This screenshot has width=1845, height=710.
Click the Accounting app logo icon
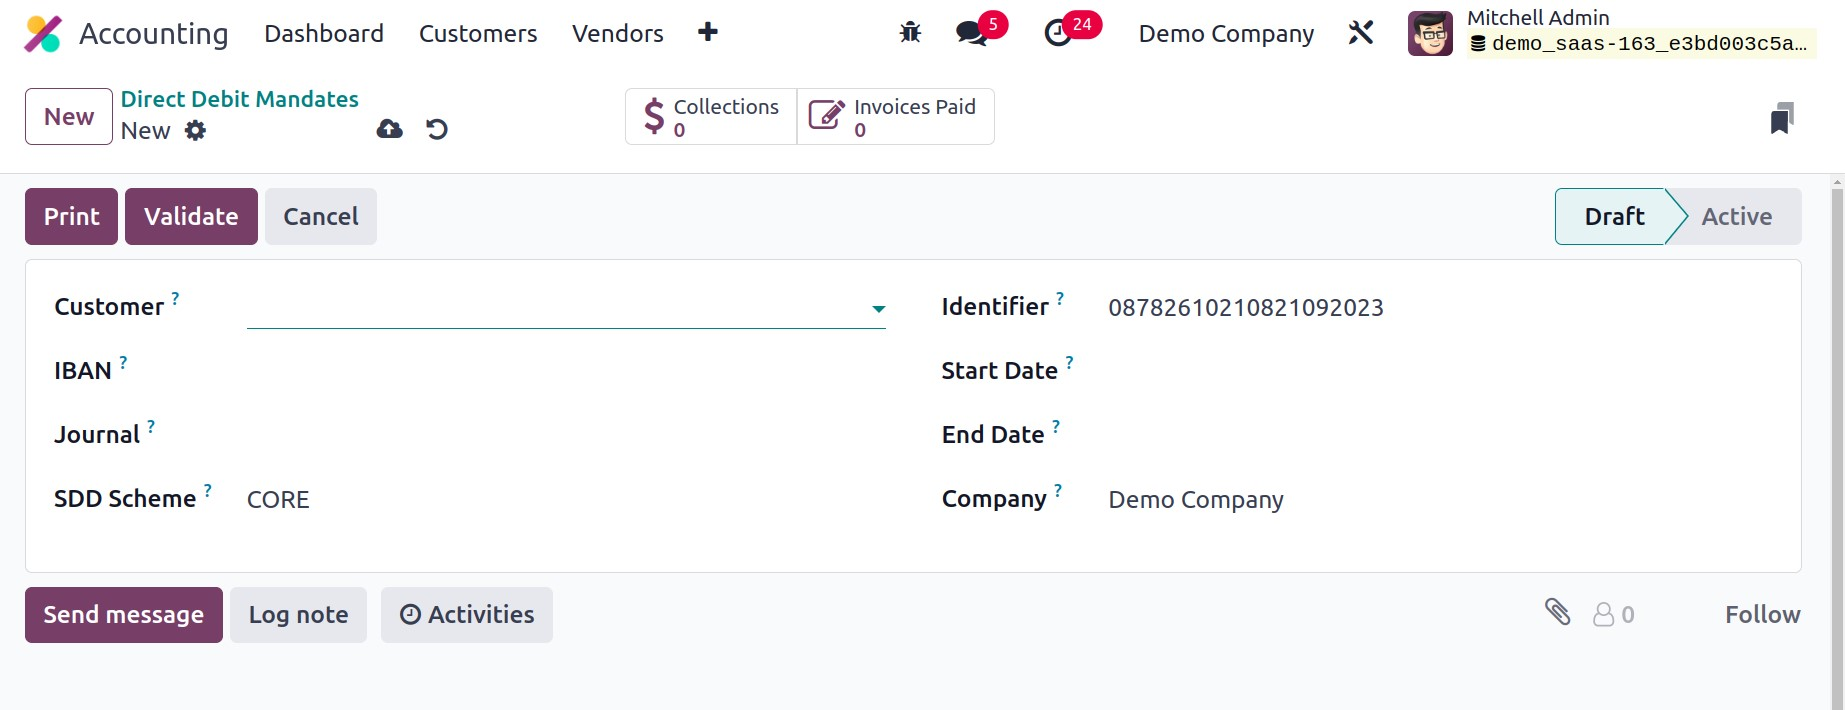(x=43, y=34)
